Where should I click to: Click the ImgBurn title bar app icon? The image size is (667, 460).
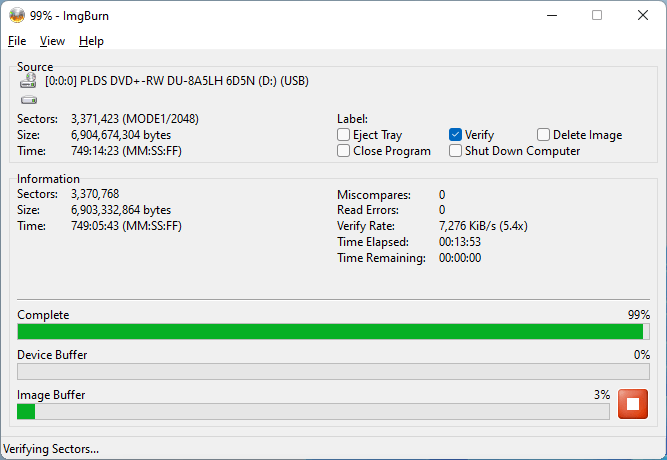pyautogui.click(x=17, y=15)
